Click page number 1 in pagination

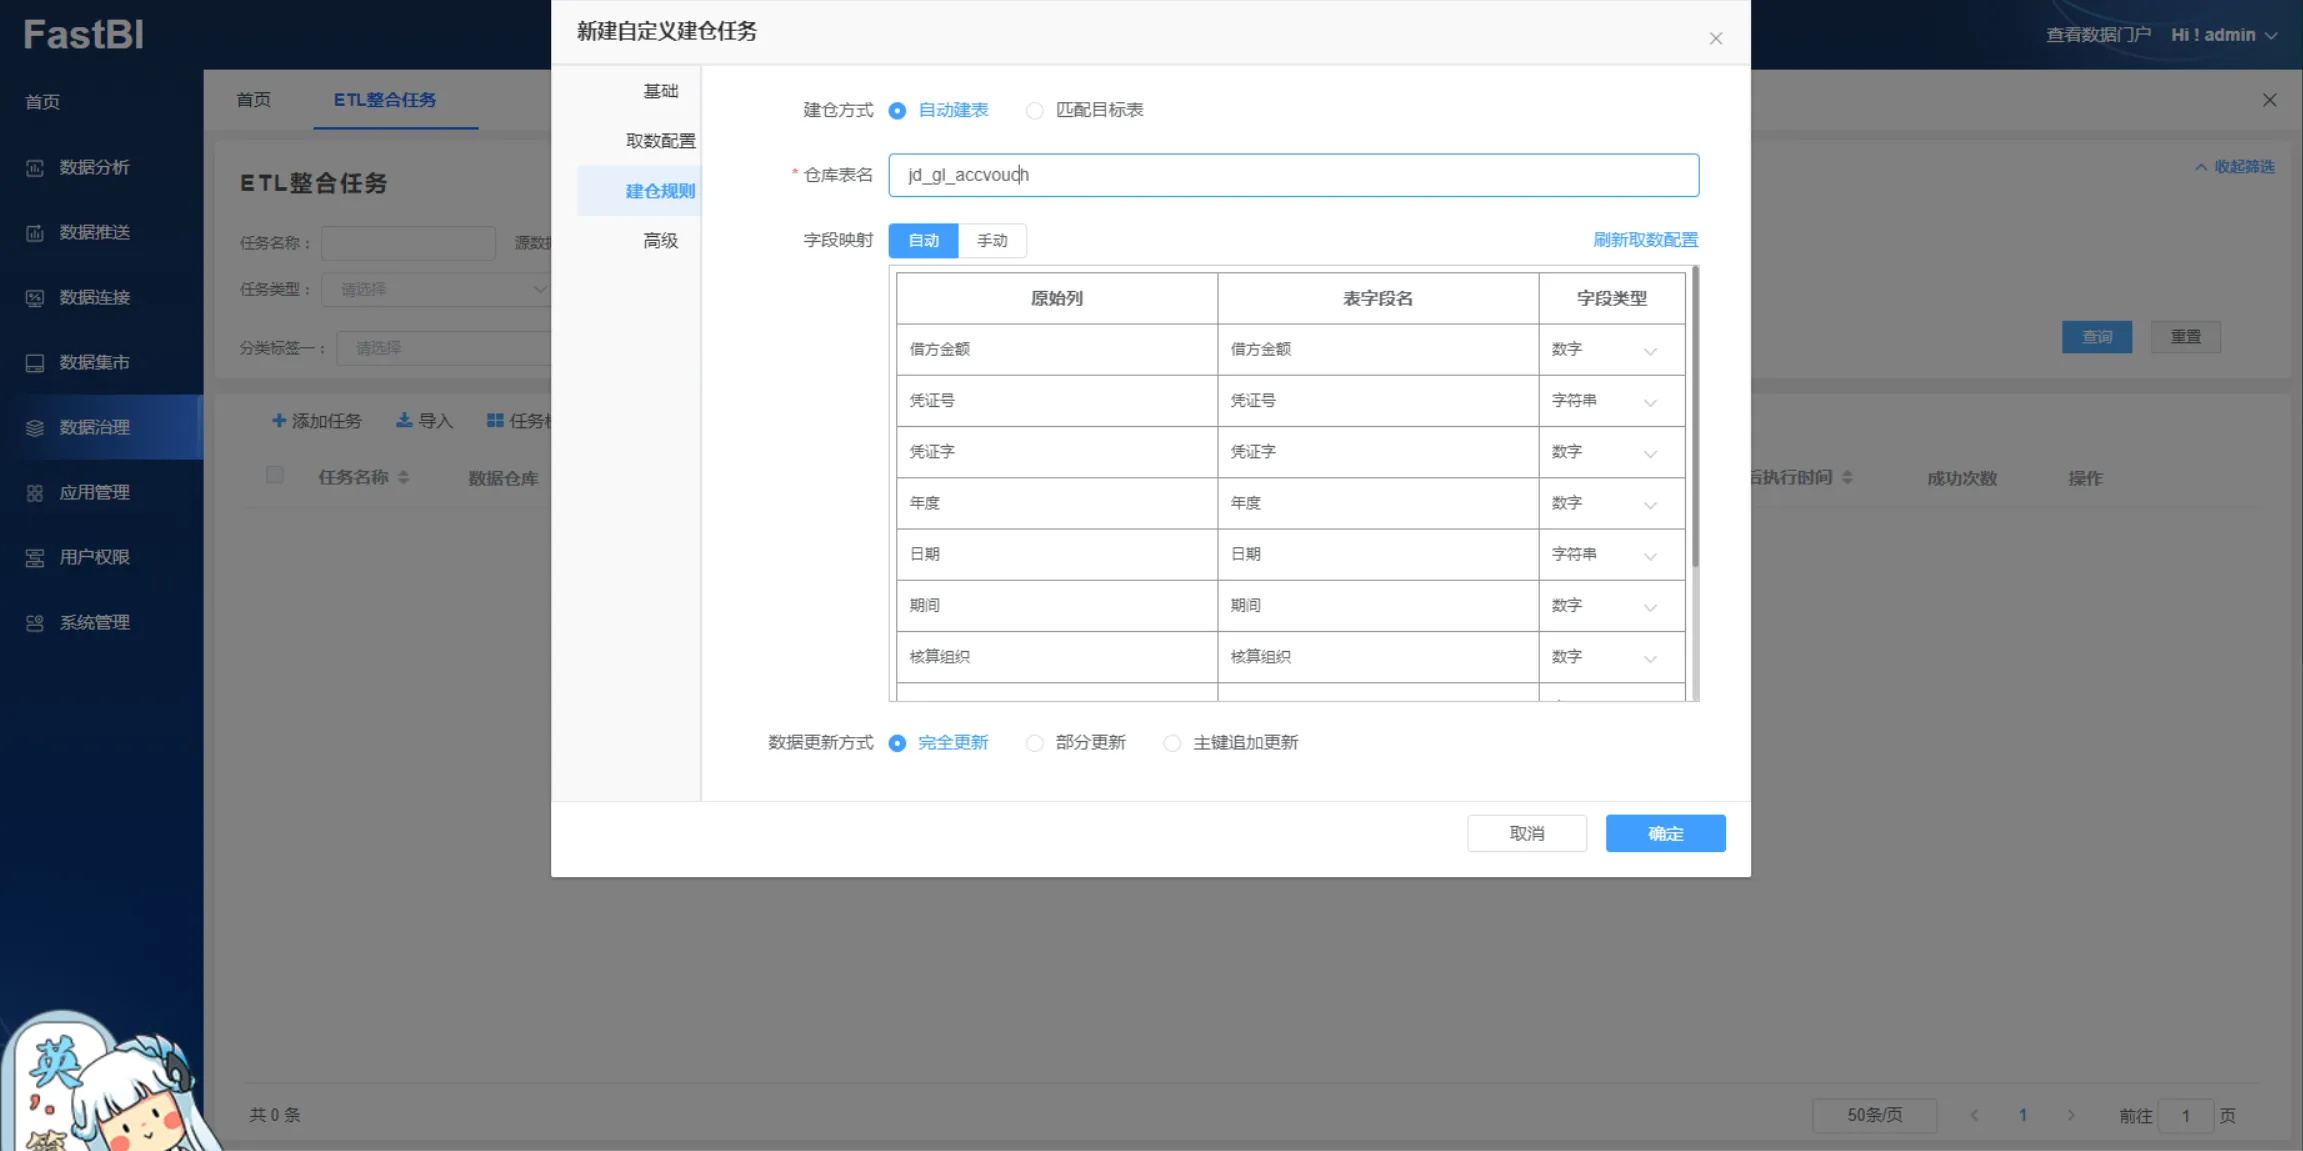[2023, 1115]
